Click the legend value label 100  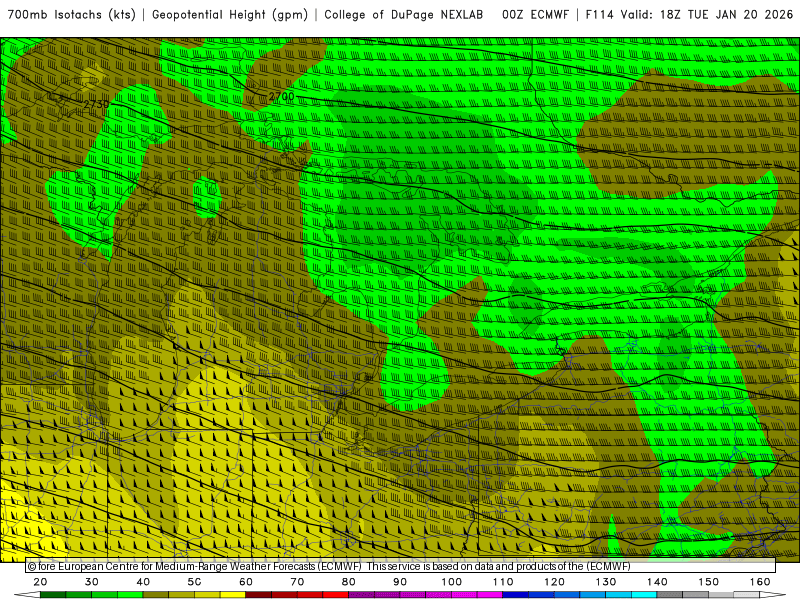tap(452, 582)
